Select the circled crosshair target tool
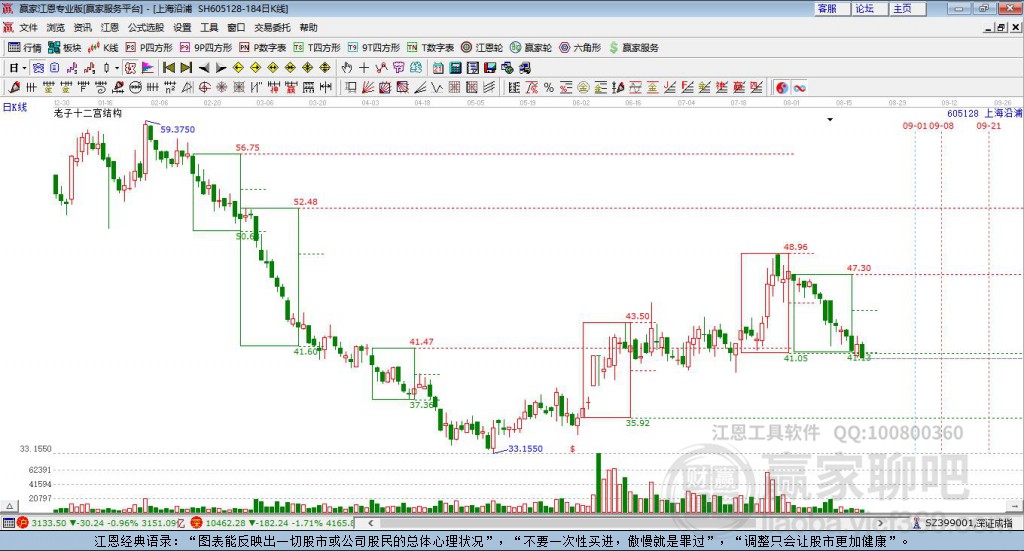Image resolution: width=1024 pixels, height=551 pixels. pos(204,87)
